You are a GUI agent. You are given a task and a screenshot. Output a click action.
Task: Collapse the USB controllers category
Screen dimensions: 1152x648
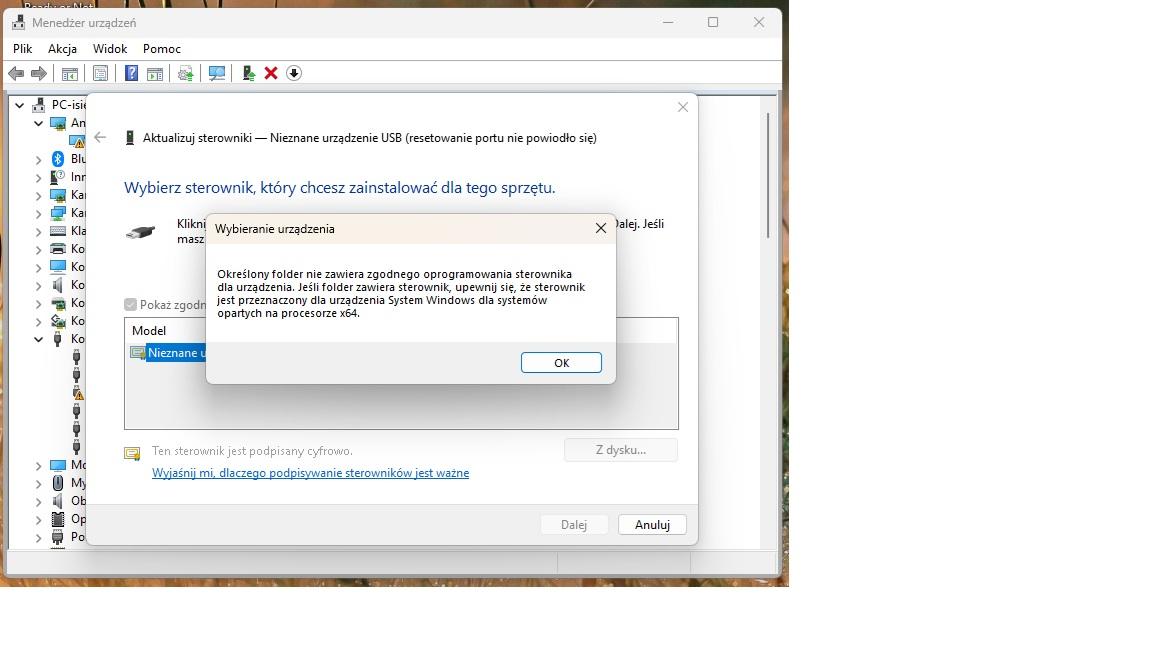click(x=39, y=339)
